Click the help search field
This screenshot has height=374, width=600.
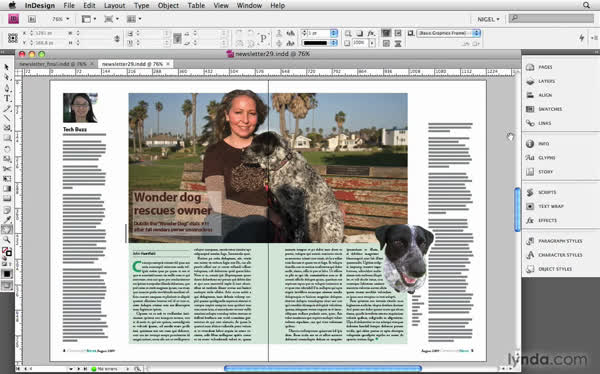(551, 18)
